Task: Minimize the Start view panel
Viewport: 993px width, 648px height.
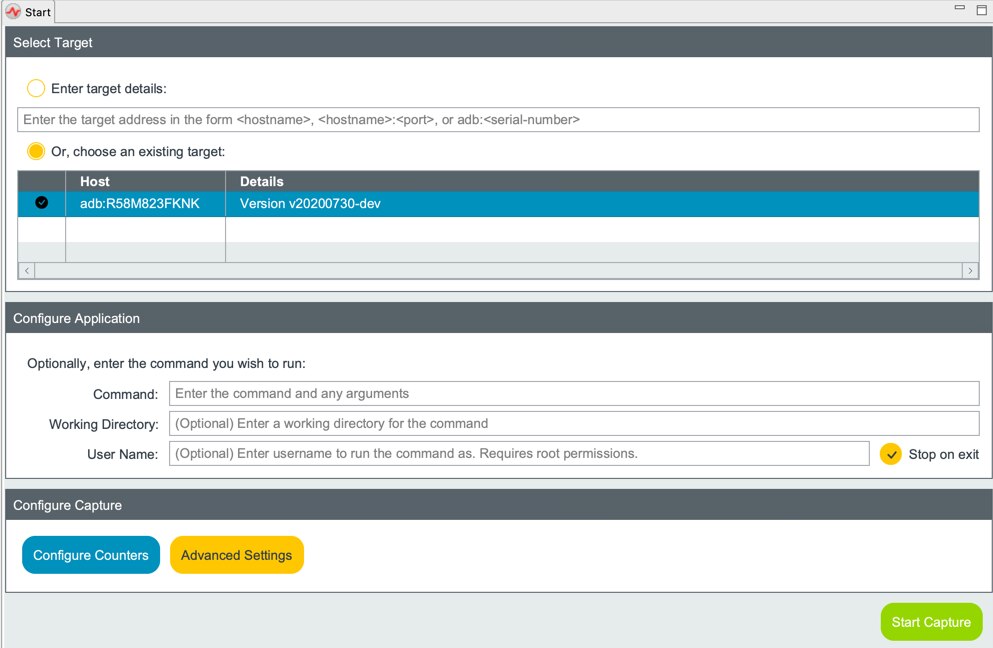Action: point(959,9)
